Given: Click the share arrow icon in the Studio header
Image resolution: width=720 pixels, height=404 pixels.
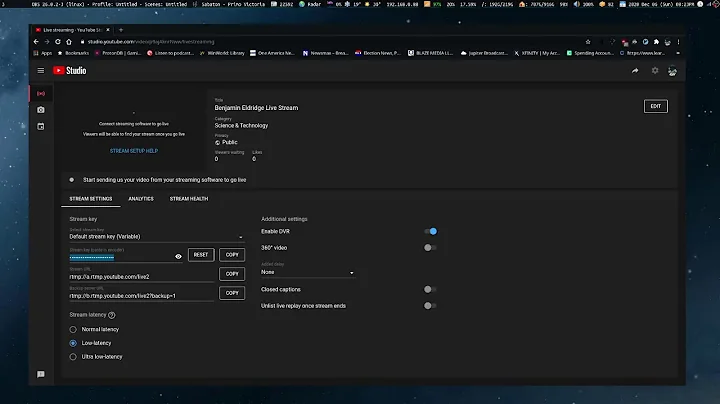Looking at the screenshot, I should click(635, 71).
